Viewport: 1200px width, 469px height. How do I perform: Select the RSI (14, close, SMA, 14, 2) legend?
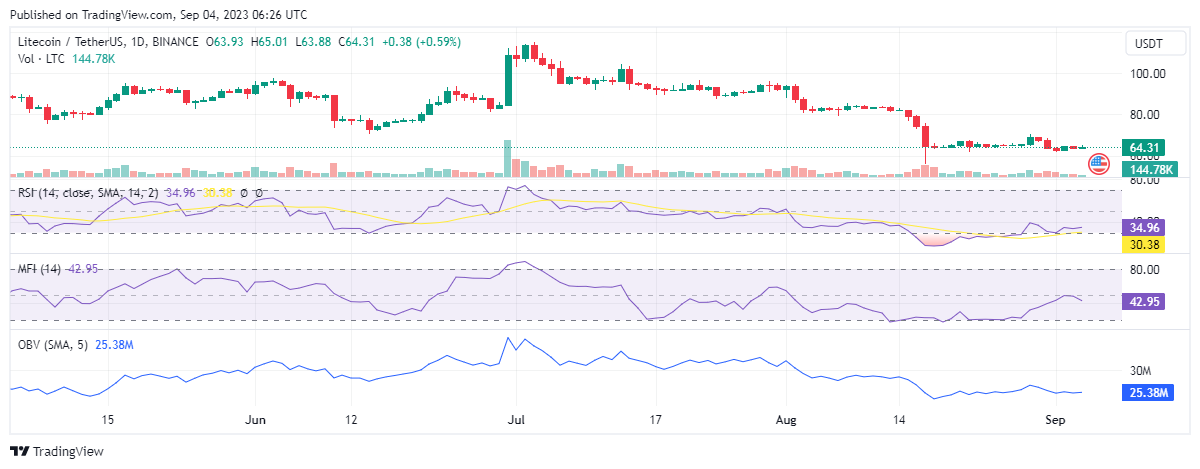click(x=88, y=192)
